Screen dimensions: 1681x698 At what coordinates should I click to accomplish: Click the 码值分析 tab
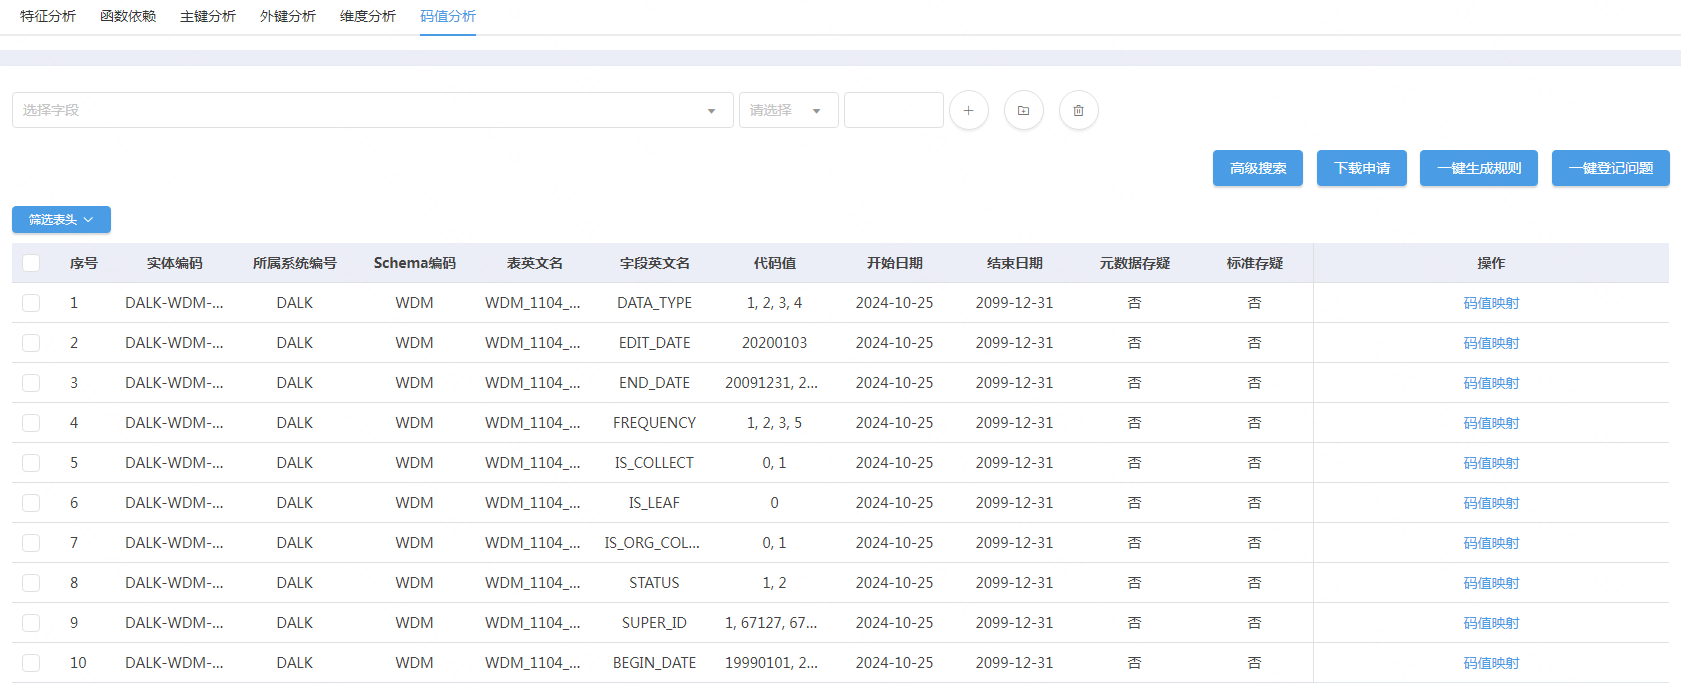(448, 16)
